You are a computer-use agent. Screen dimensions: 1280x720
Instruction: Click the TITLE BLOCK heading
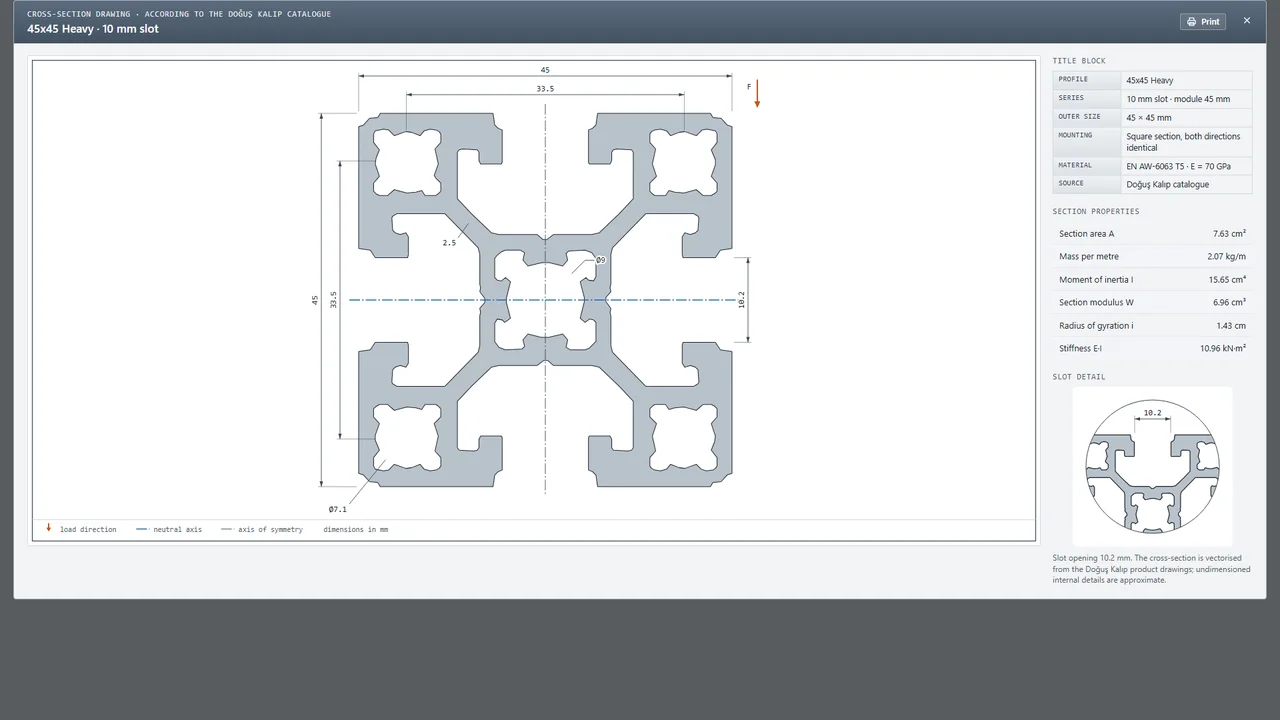[1079, 61]
